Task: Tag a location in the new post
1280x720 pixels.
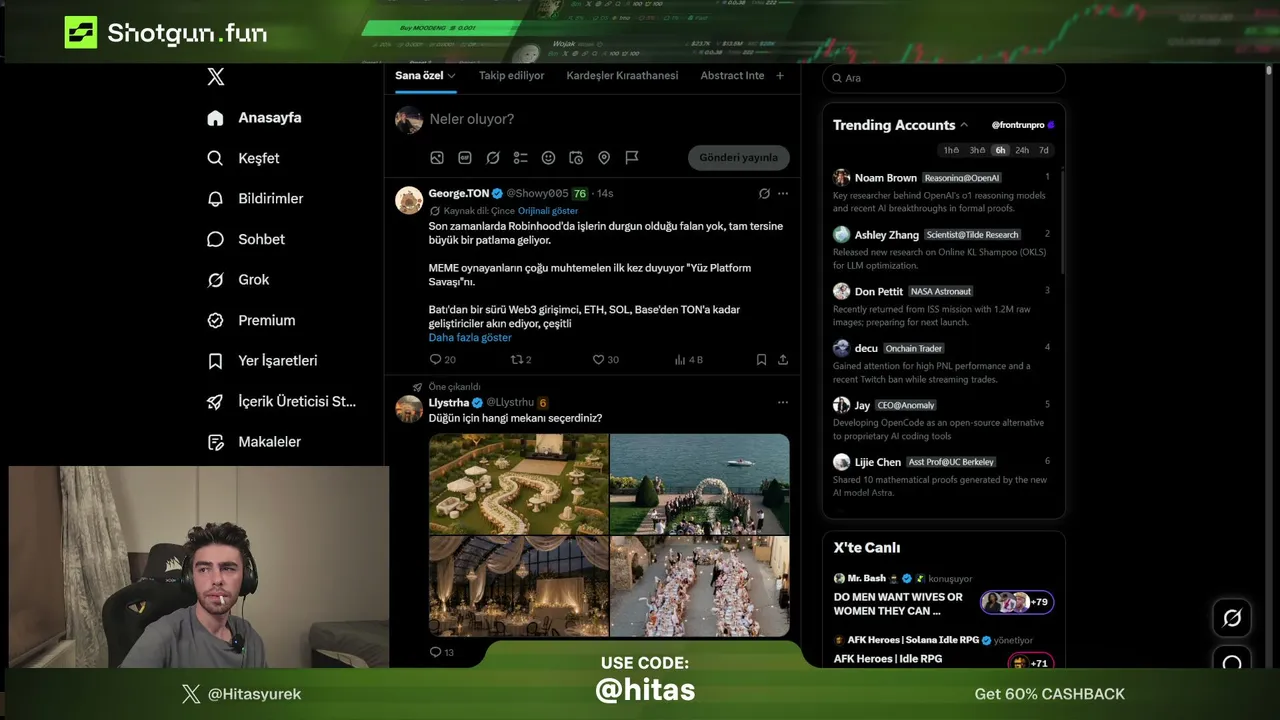Action: tap(604, 158)
